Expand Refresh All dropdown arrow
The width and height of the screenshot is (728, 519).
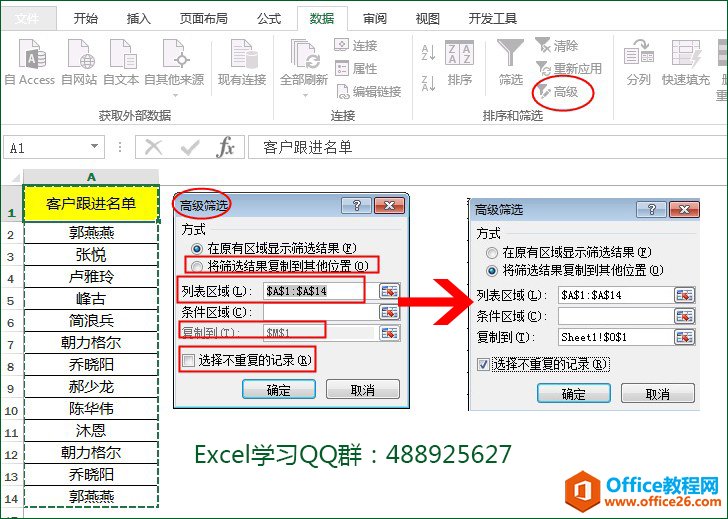point(305,95)
